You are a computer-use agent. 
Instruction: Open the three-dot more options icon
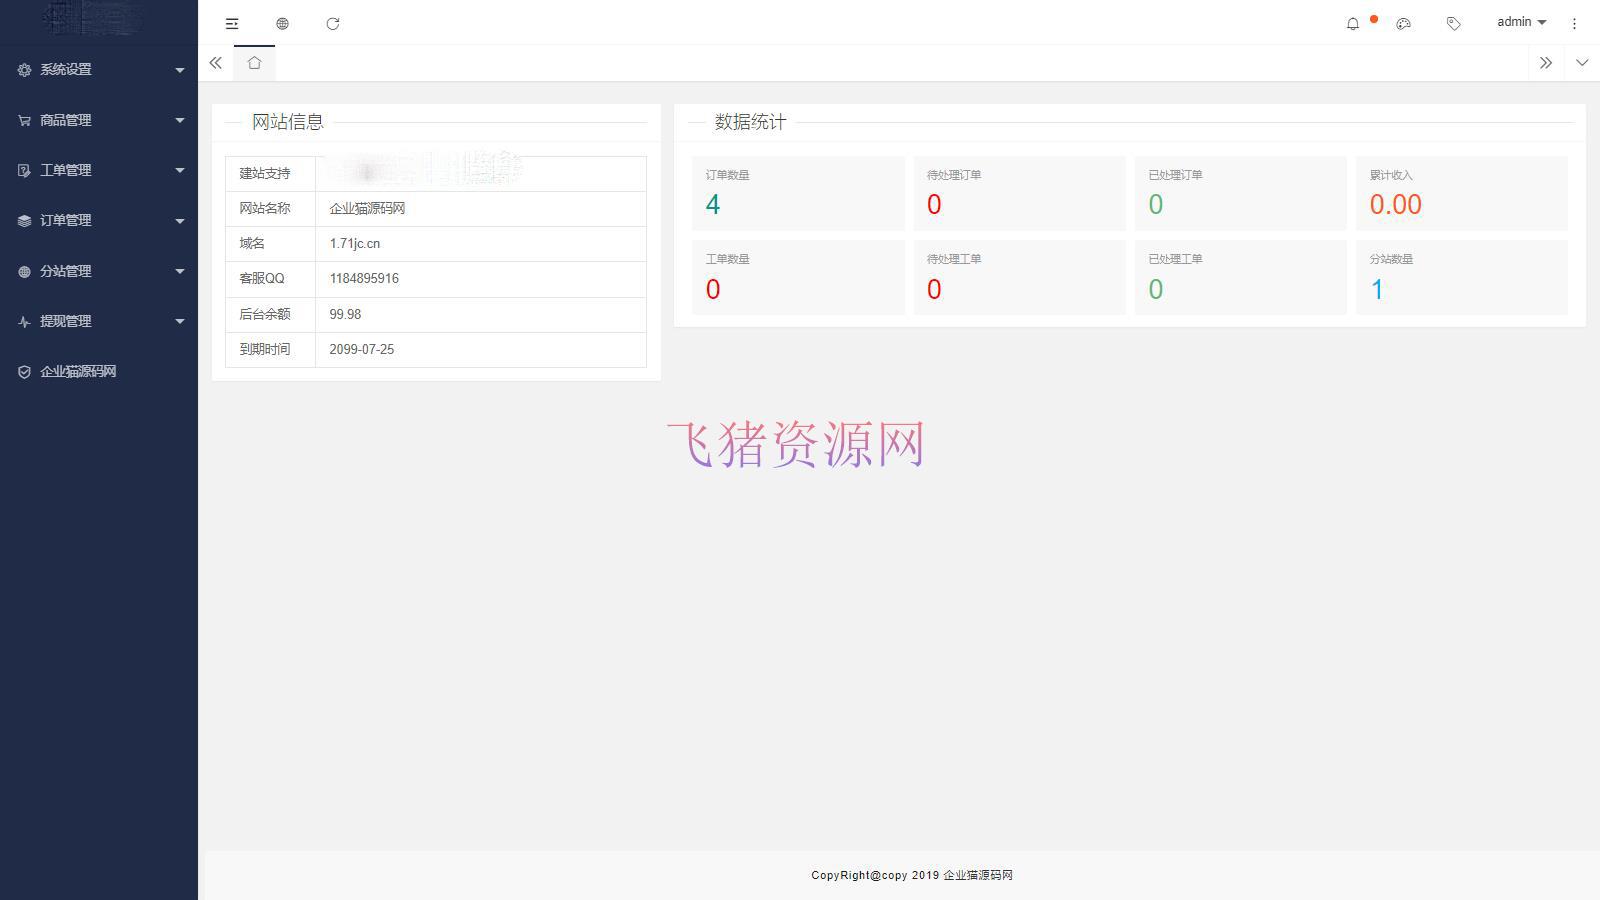pos(1574,23)
